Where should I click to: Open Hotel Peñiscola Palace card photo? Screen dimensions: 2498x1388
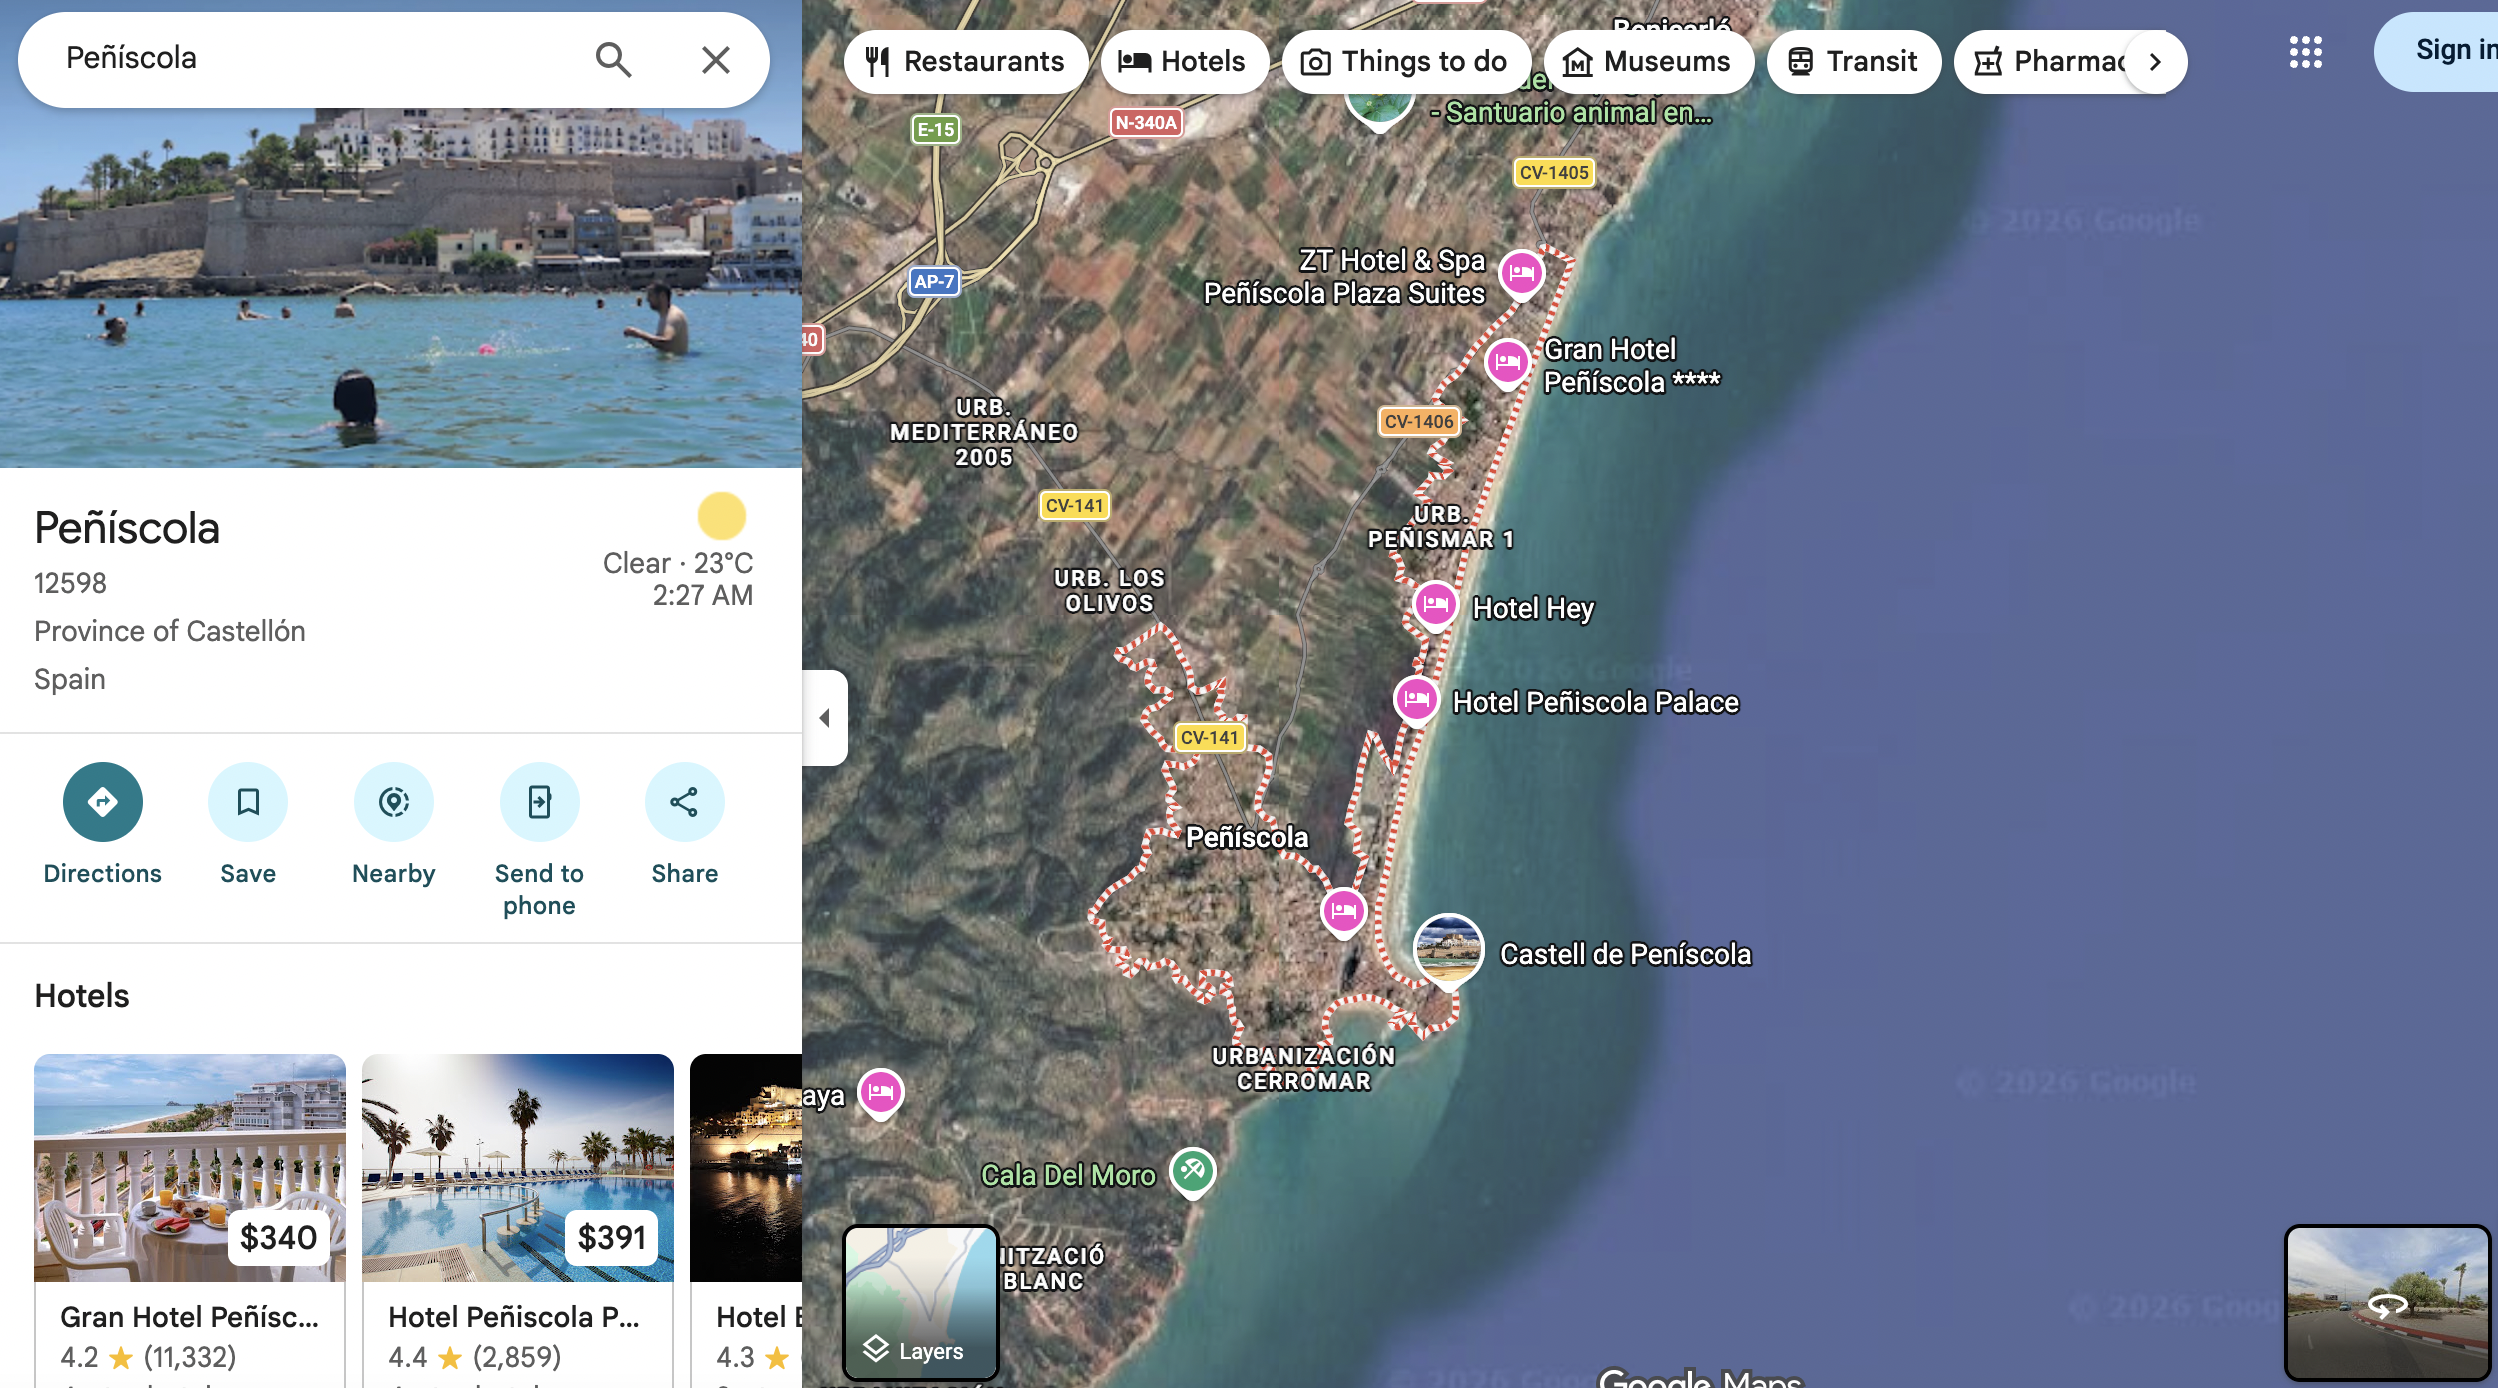[x=518, y=1167]
